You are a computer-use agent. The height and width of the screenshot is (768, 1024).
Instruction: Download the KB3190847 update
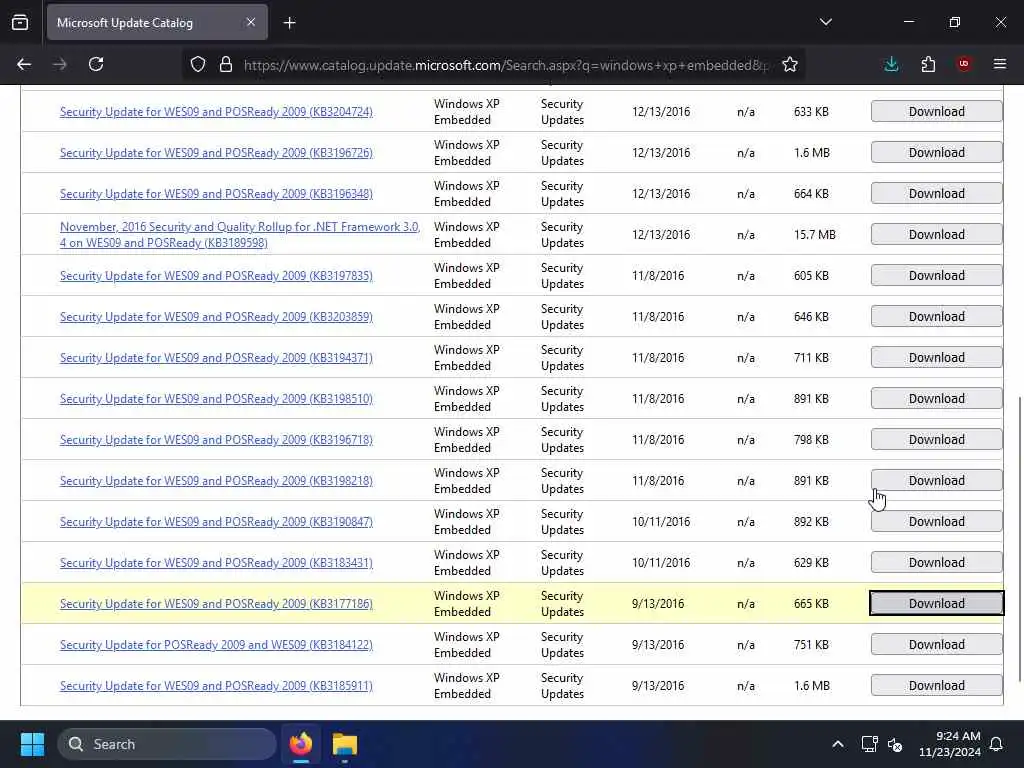tap(936, 522)
